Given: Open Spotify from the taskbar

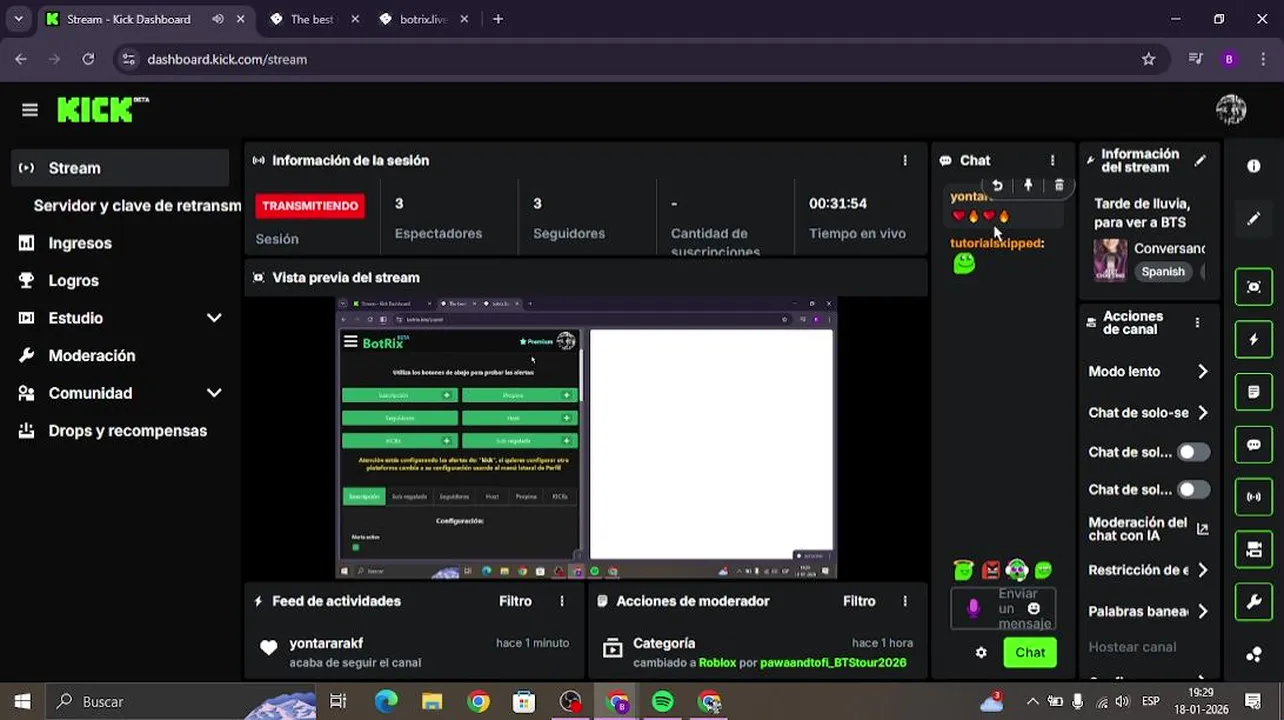Looking at the screenshot, I should pyautogui.click(x=662, y=702).
